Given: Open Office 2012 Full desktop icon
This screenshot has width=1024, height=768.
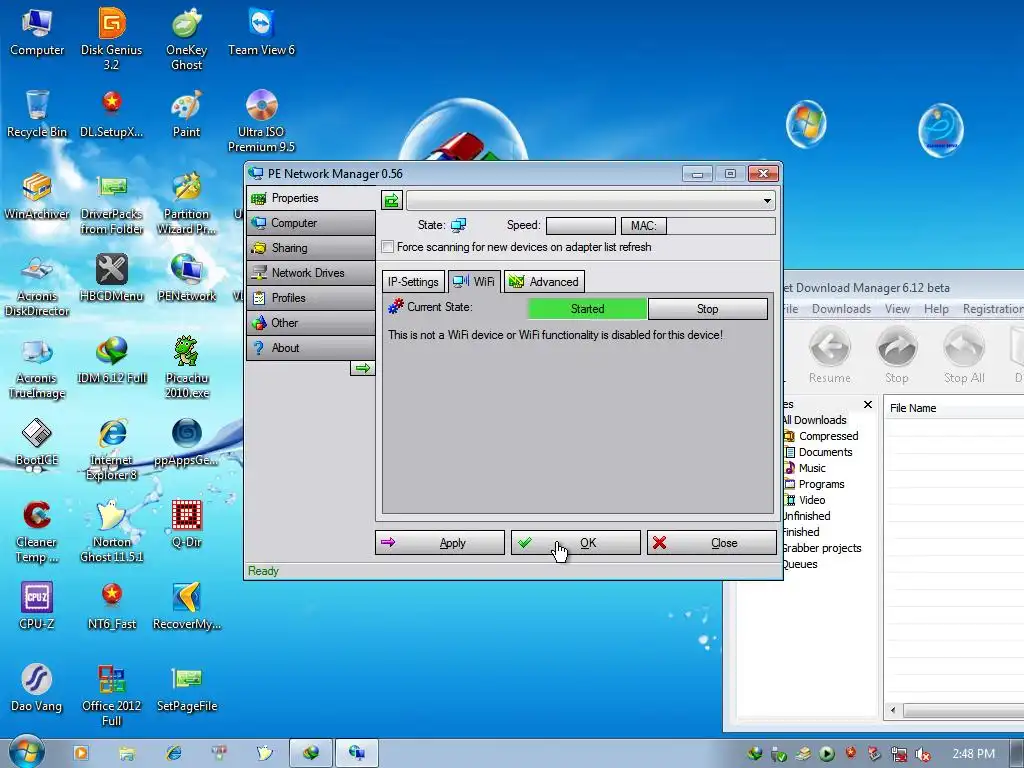Looking at the screenshot, I should coord(112,696).
